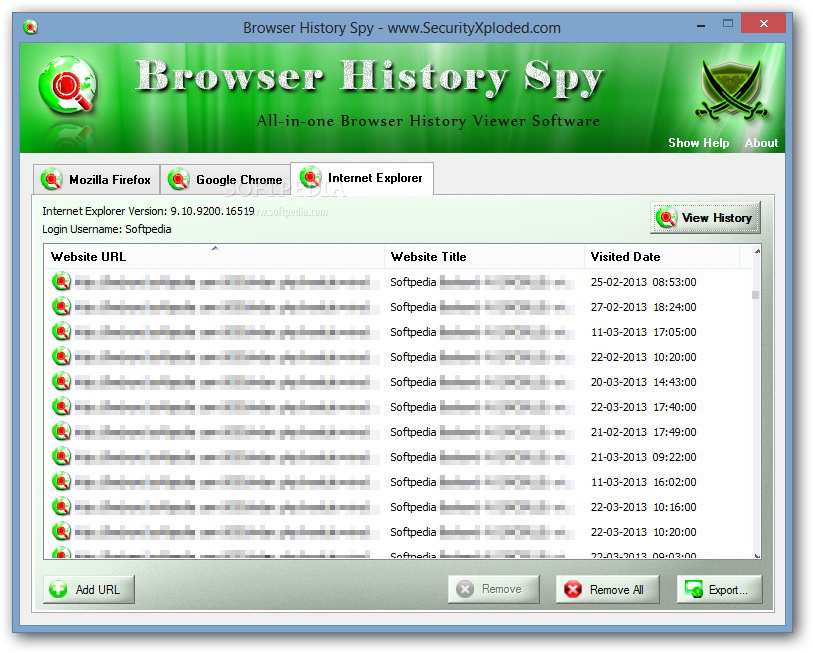Select the Internet Explorer tab
Viewport: 813px width, 653px height.
(362, 178)
